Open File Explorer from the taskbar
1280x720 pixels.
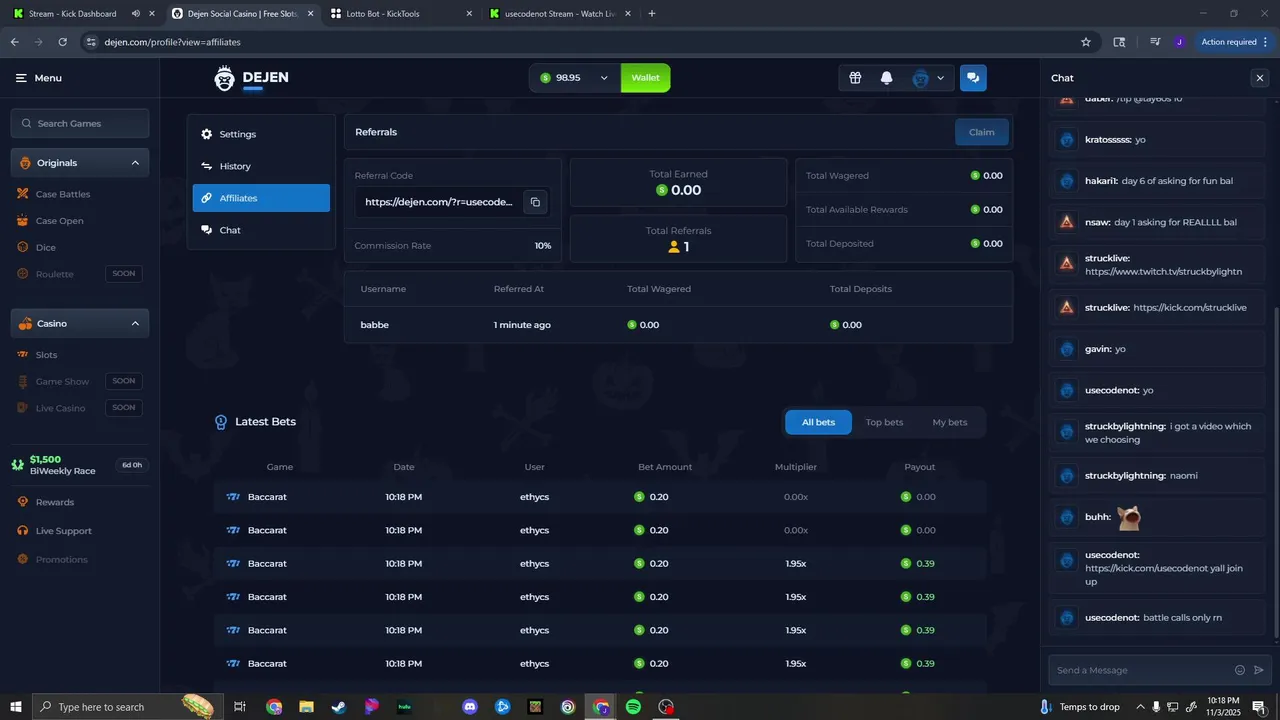tap(307, 707)
